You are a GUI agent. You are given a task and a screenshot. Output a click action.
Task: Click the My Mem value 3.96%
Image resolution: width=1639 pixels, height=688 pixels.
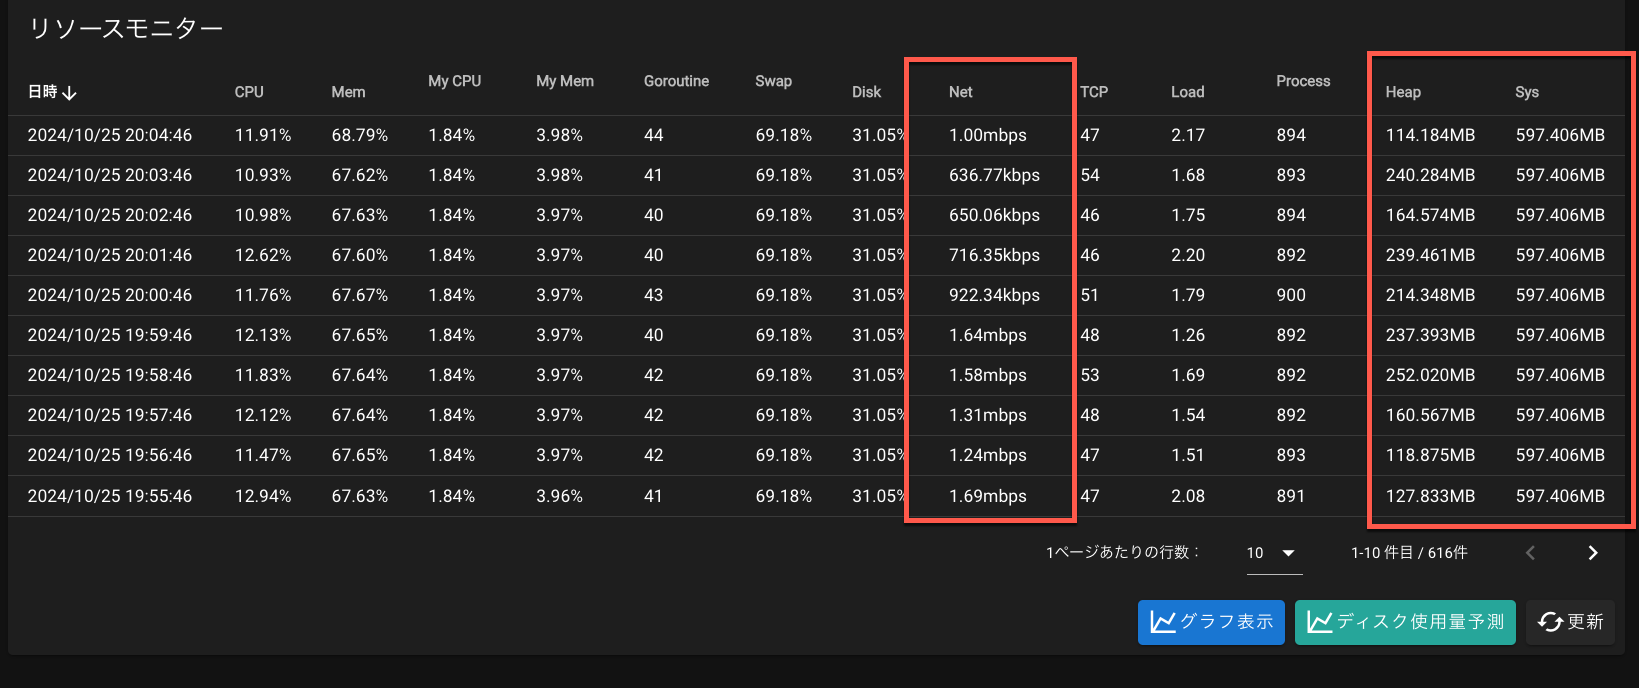click(x=559, y=496)
